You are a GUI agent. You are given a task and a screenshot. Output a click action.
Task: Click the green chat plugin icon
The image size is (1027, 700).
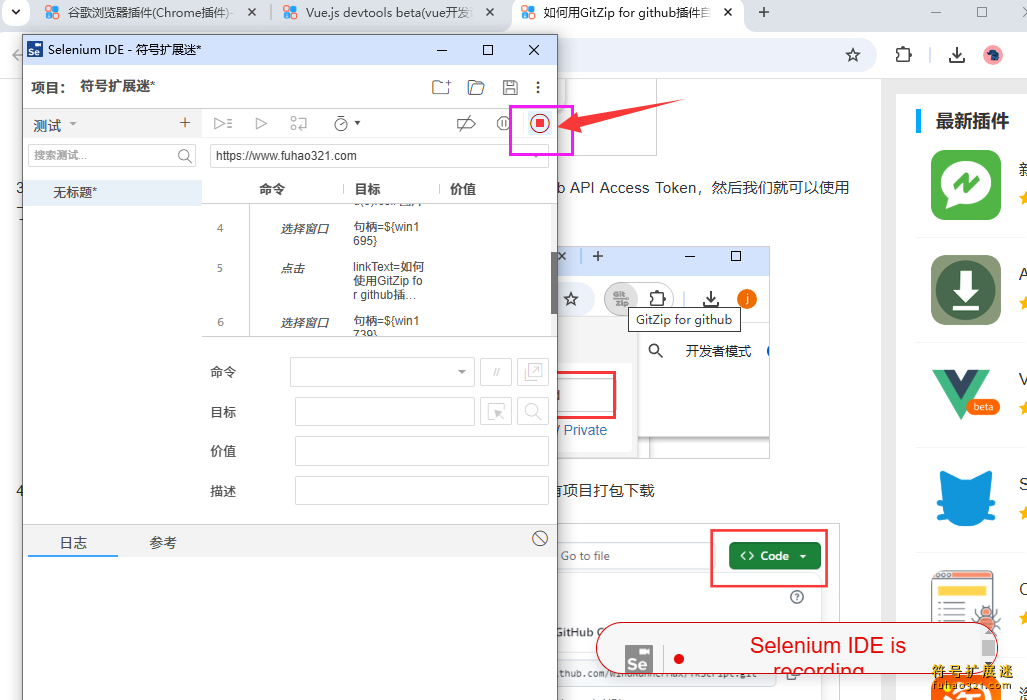pyautogui.click(x=966, y=185)
